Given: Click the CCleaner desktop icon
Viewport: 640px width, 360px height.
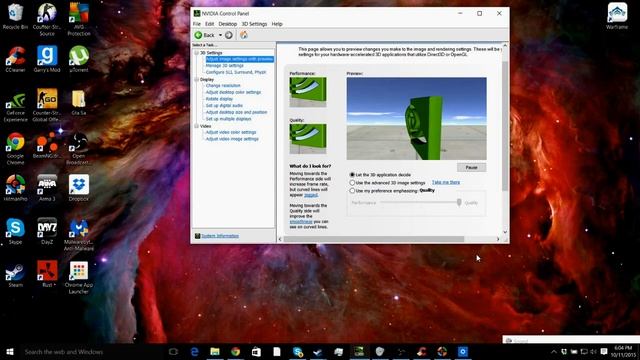Looking at the screenshot, I should 15,57.
